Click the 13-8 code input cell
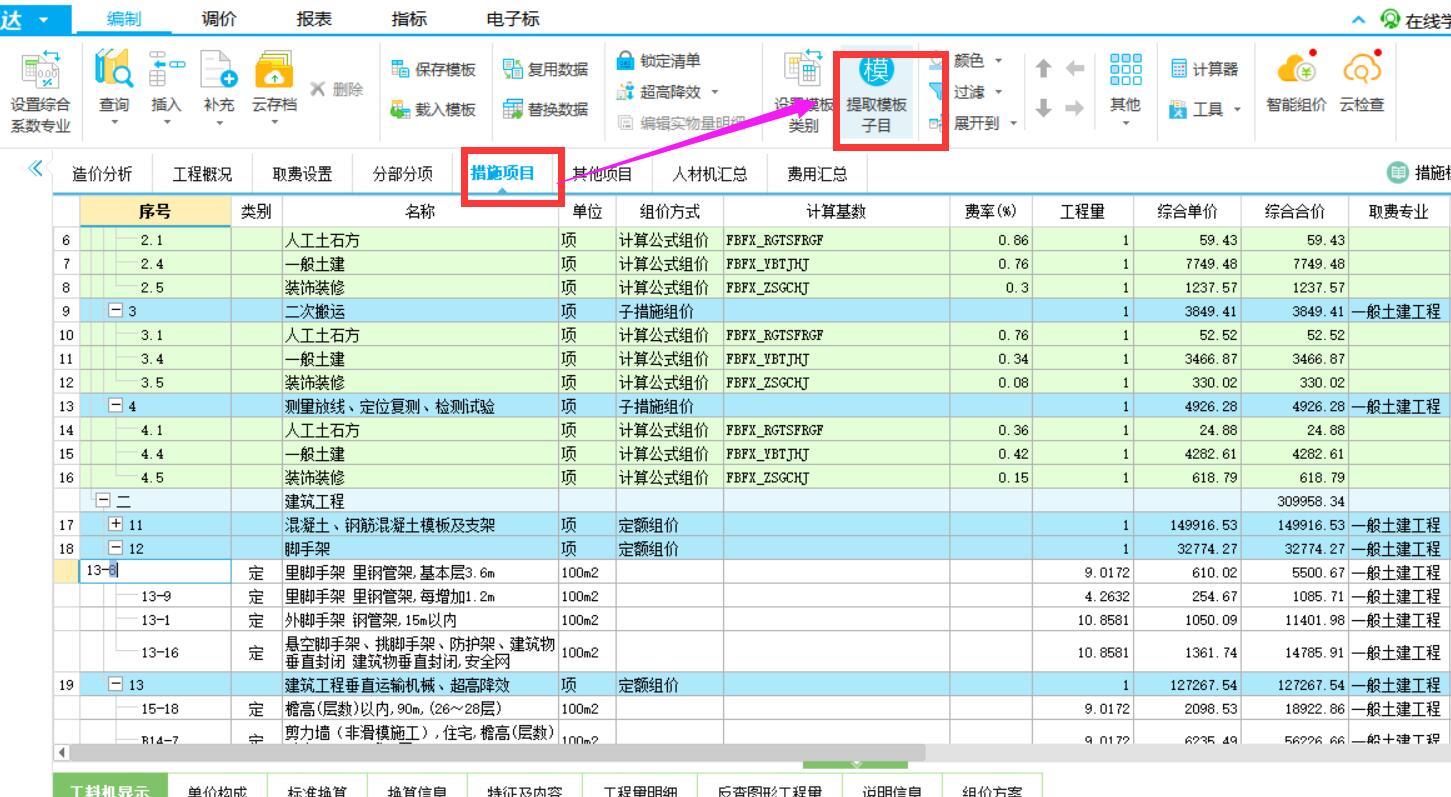This screenshot has height=797, width=1451. coord(156,572)
